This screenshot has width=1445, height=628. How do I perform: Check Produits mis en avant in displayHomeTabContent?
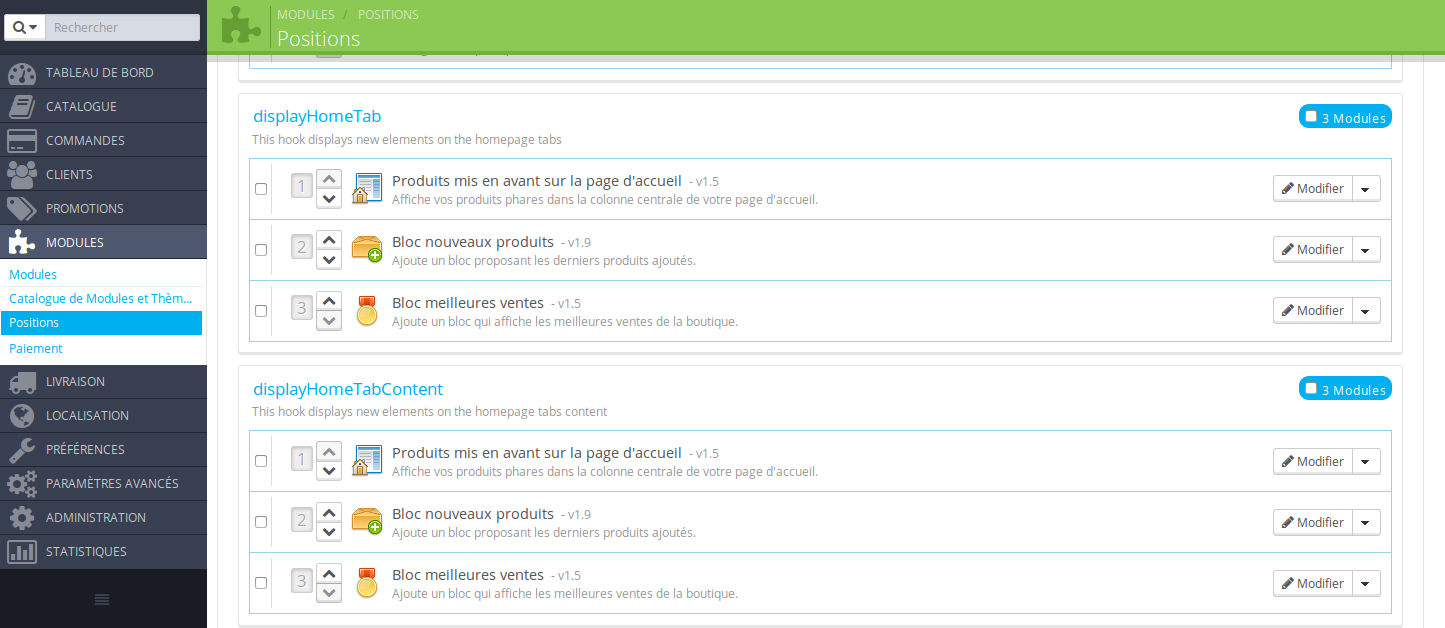261,461
